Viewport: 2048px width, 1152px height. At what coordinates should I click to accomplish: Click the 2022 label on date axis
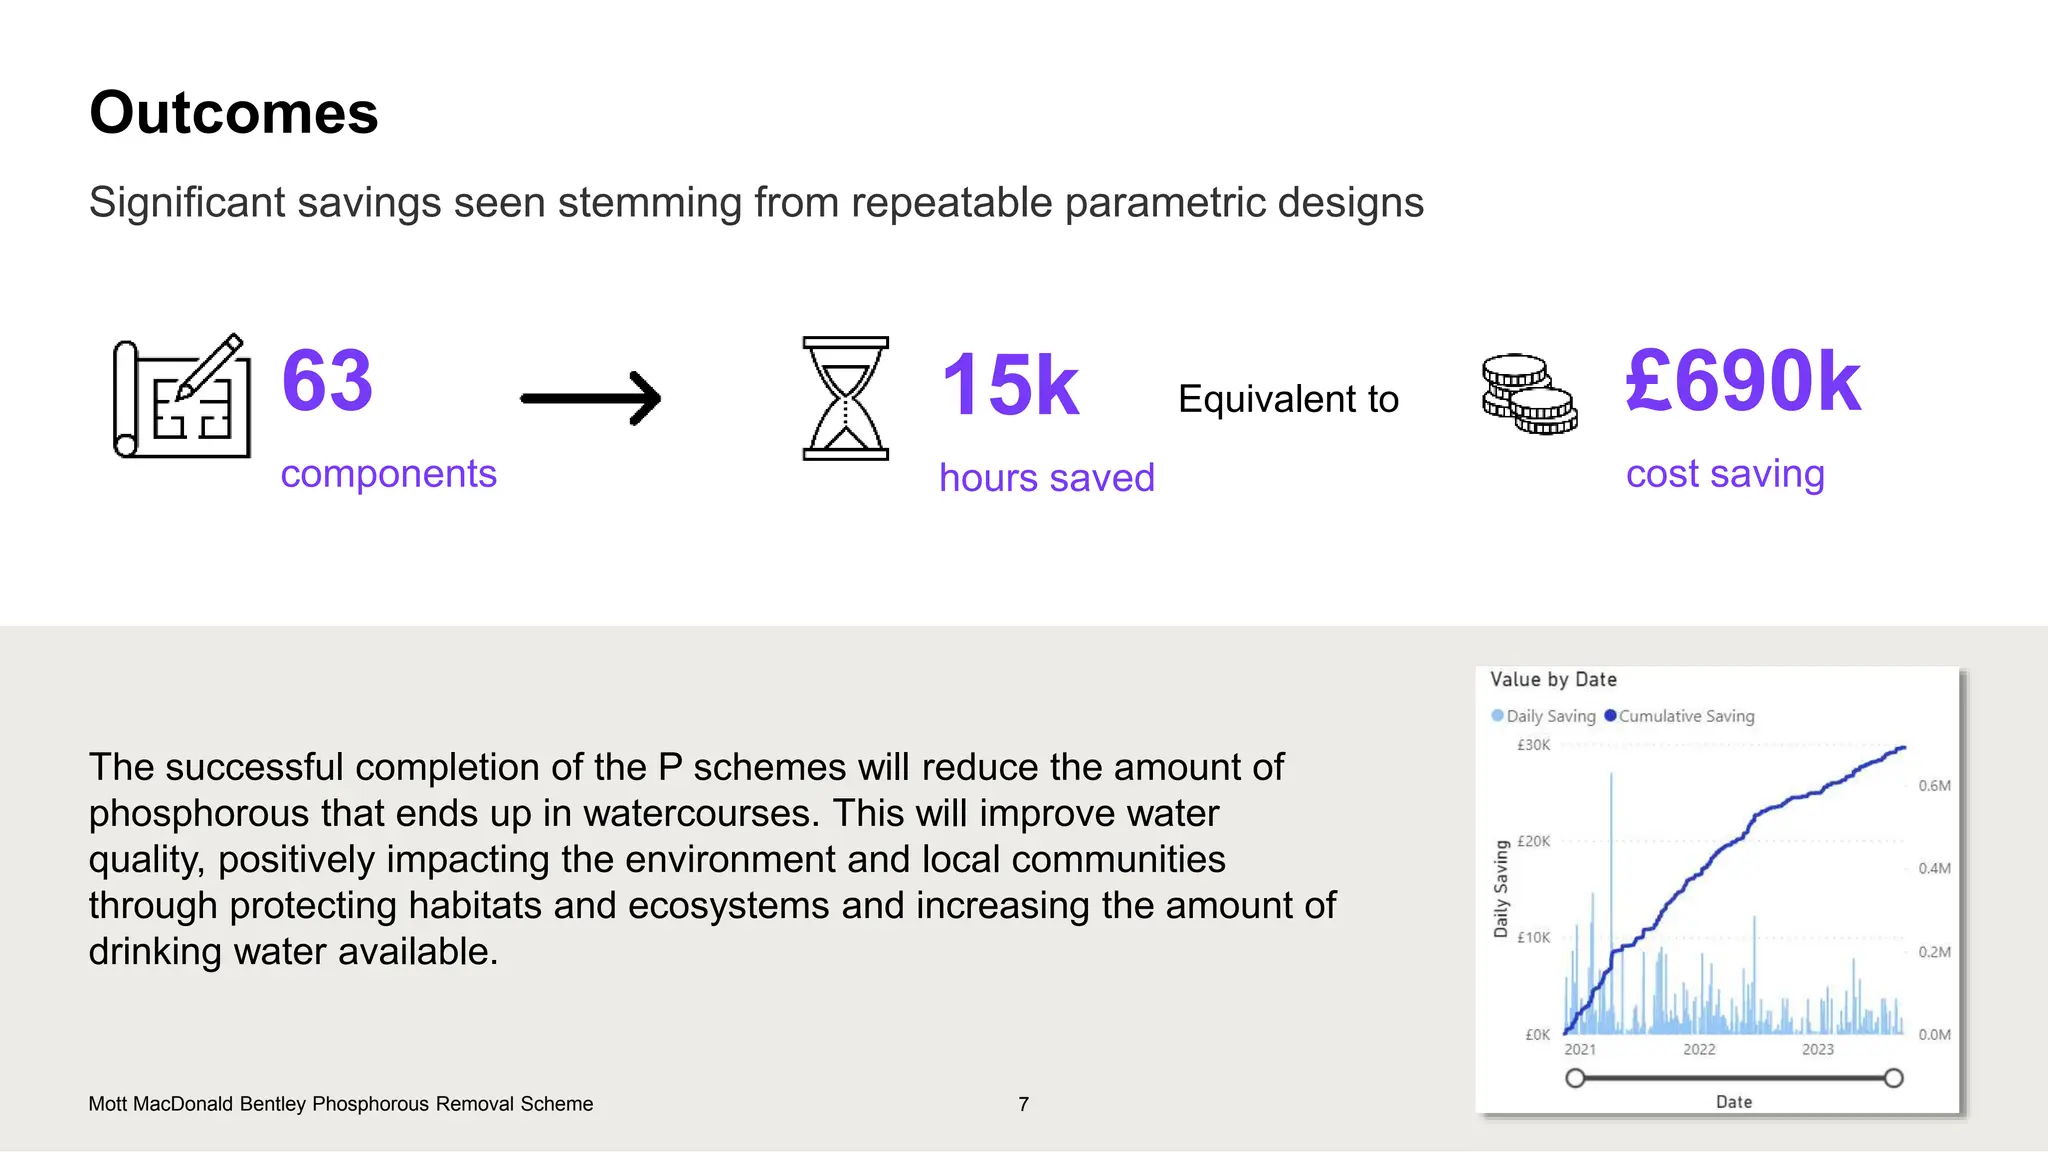pos(1699,1050)
